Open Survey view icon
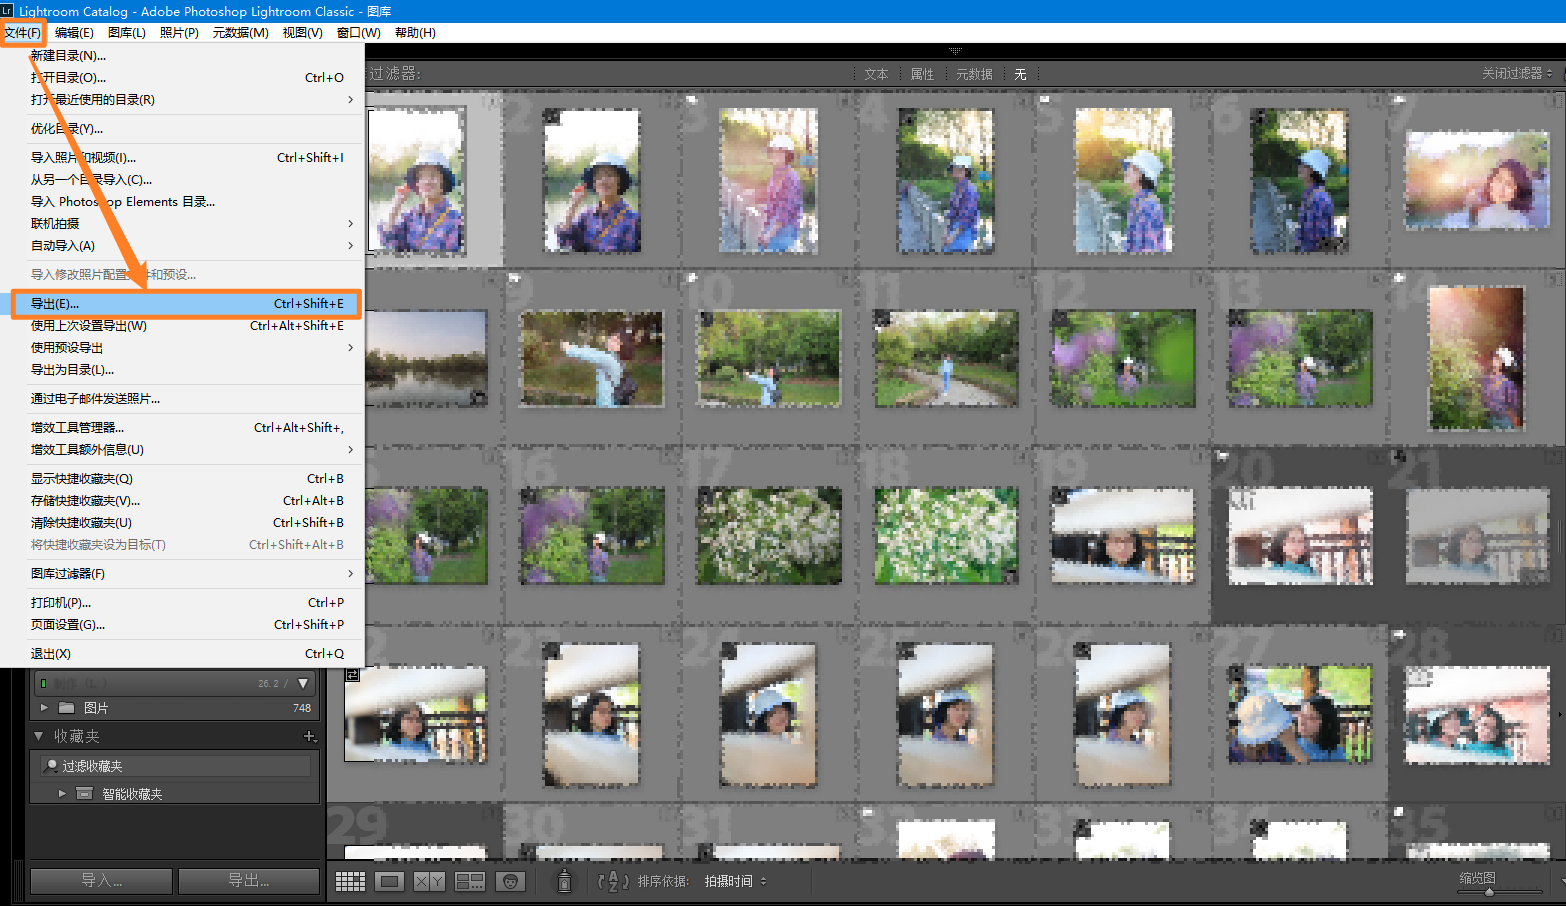The image size is (1566, 906). coord(470,881)
